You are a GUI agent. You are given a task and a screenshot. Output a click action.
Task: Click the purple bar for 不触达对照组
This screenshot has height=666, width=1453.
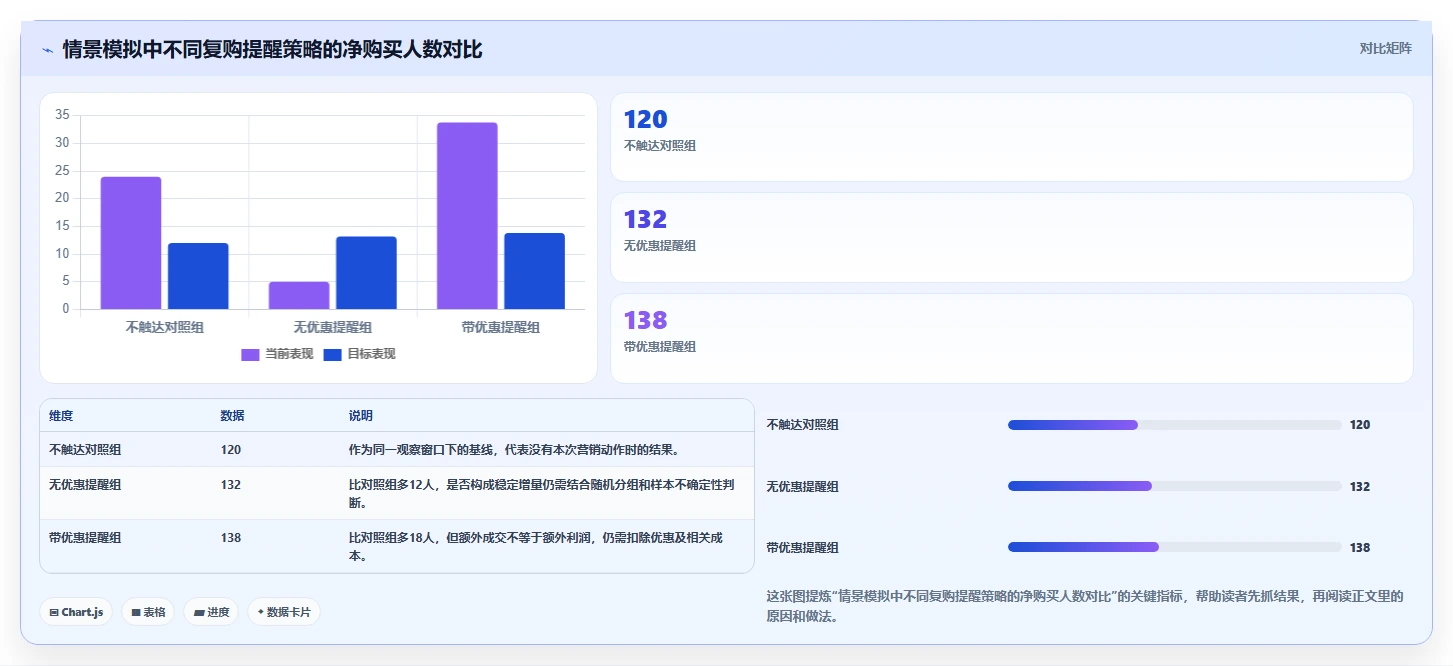coord(131,243)
